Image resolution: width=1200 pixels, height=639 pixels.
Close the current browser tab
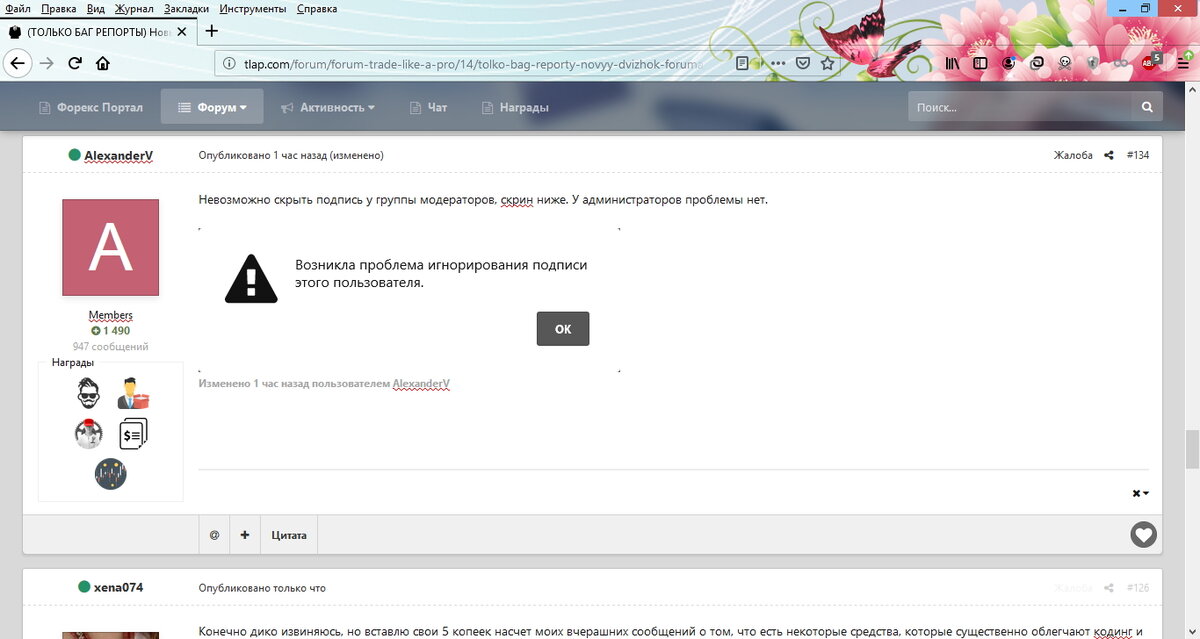point(181,32)
